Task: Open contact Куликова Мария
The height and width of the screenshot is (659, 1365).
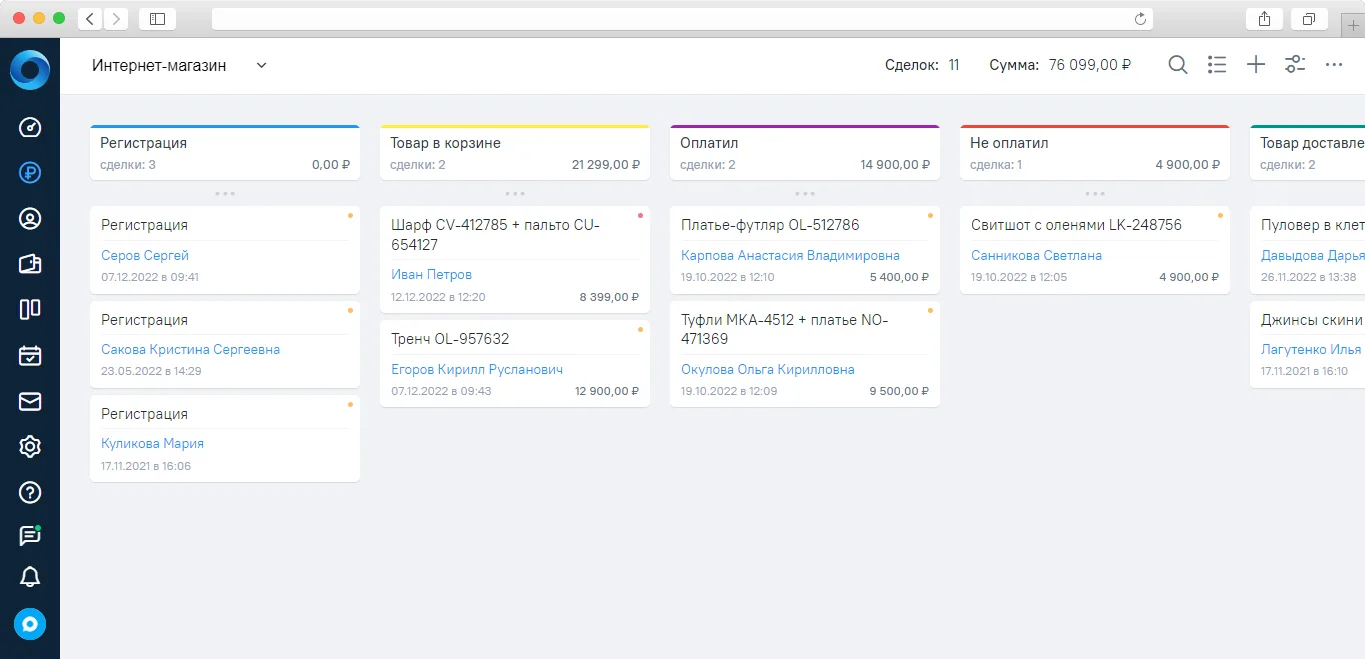Action: (152, 443)
